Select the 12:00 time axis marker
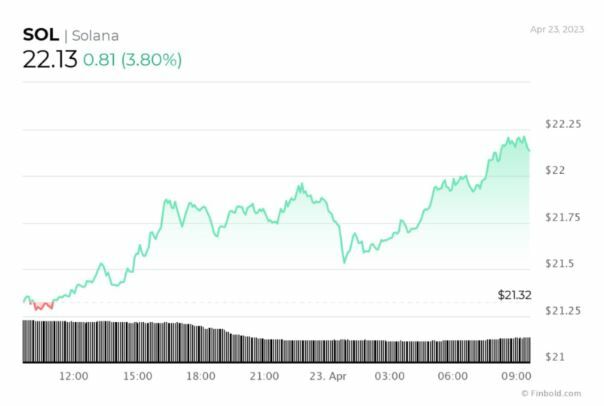 [74, 376]
